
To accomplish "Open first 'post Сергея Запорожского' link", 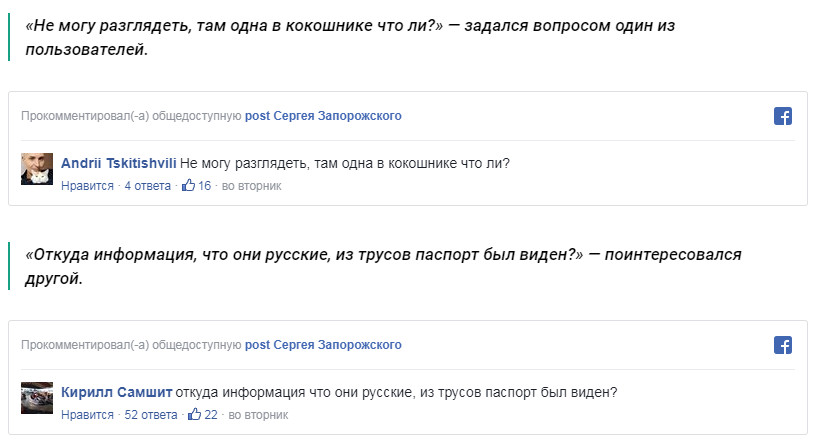I will coord(323,116).
